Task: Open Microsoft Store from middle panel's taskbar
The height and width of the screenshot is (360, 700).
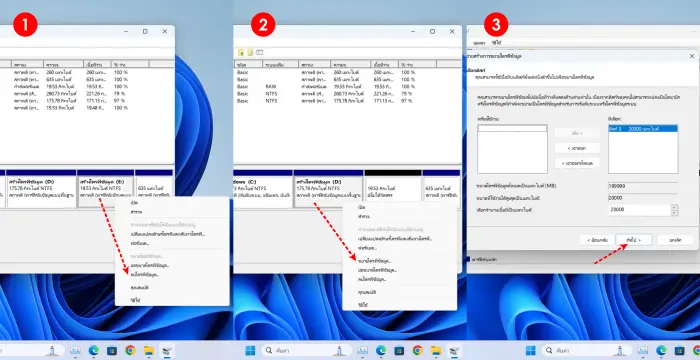Action: 399,351
